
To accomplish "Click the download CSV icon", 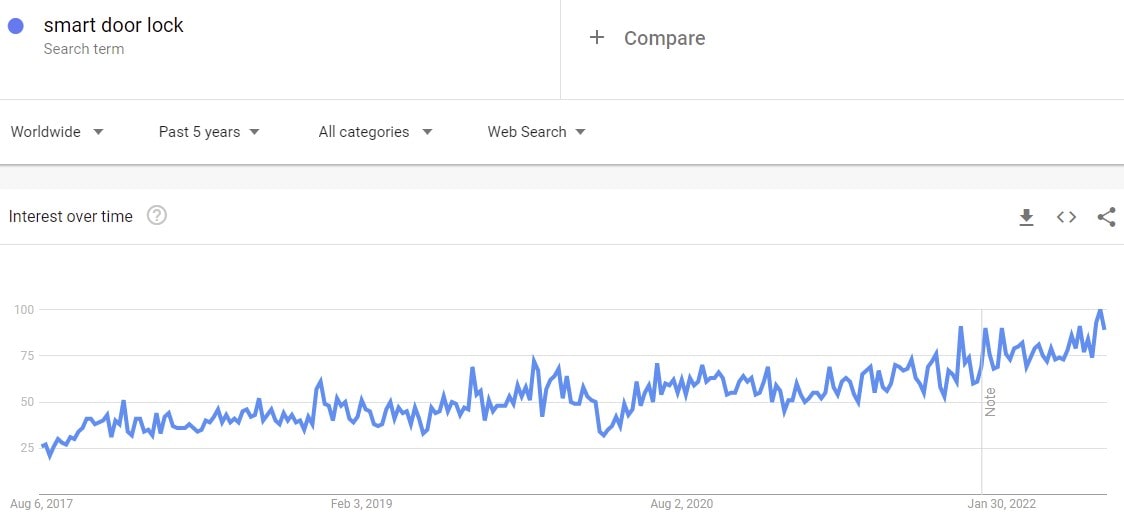I will pyautogui.click(x=1026, y=217).
